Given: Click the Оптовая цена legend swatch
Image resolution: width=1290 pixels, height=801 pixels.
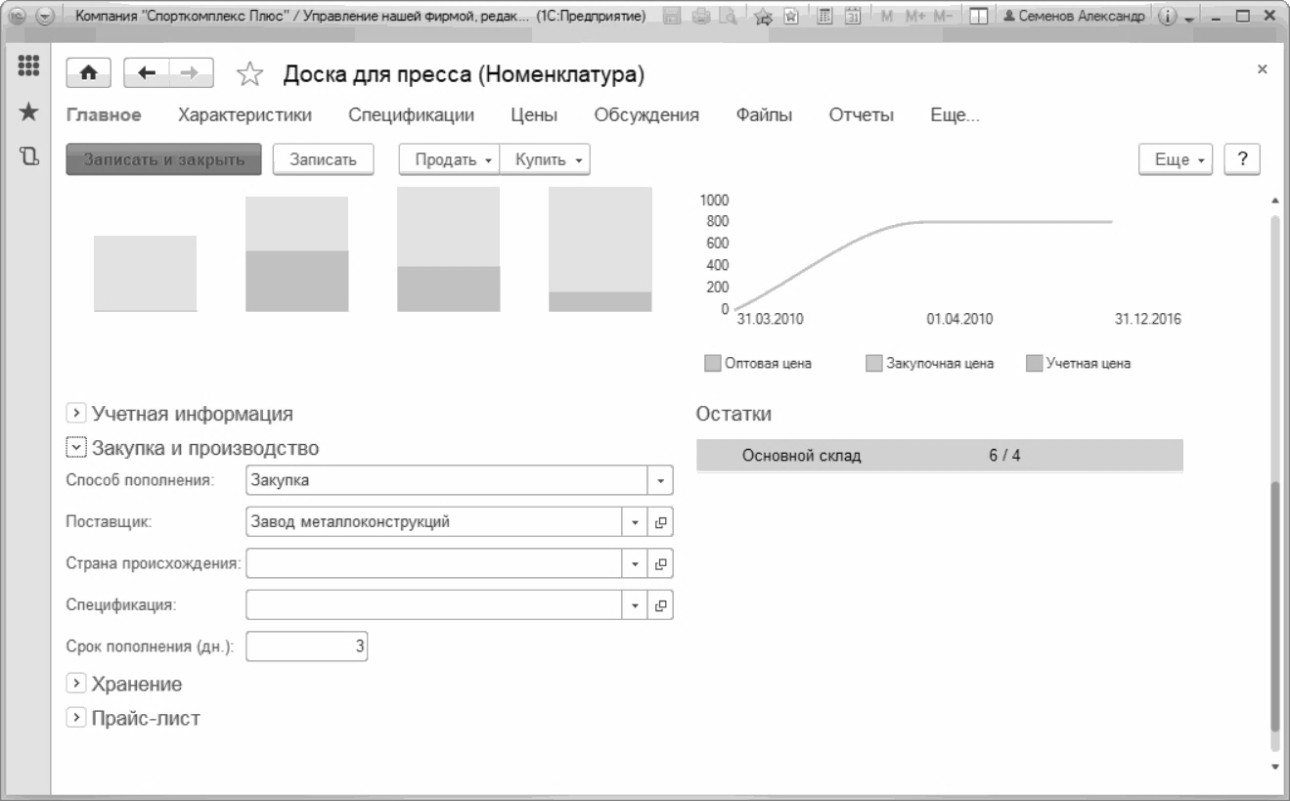Looking at the screenshot, I should coord(712,363).
